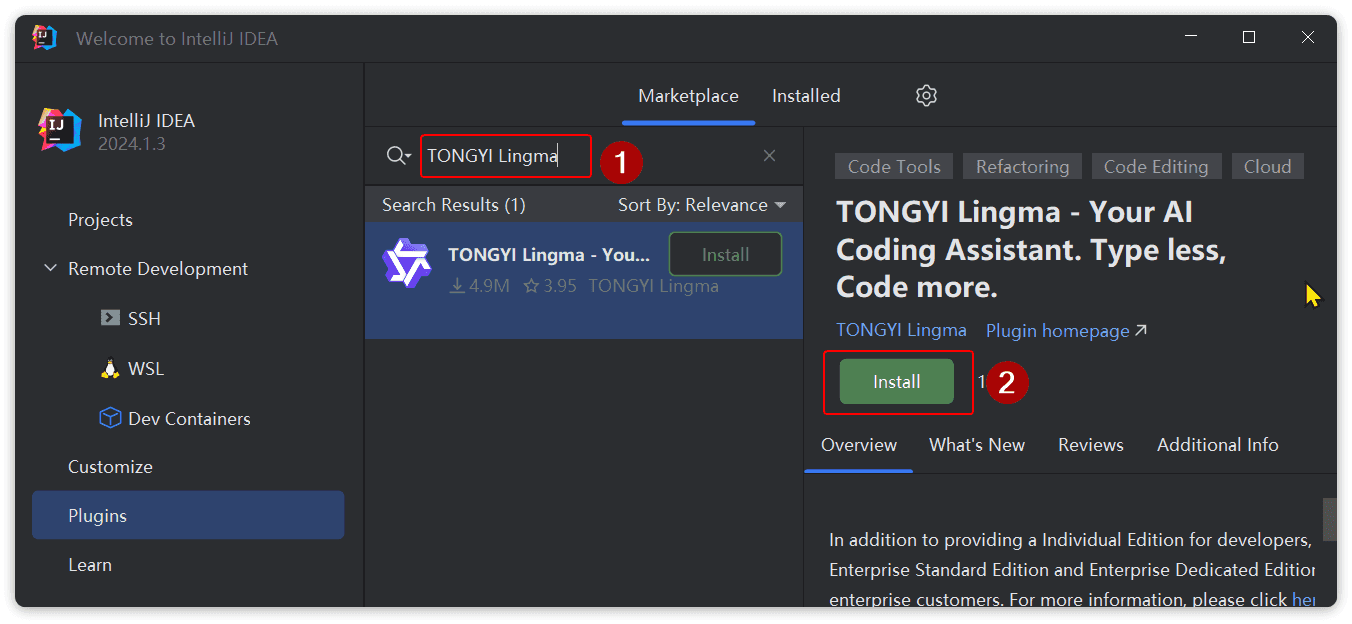Viewport: 1352px width, 624px height.
Task: Open the Overview tab
Action: point(859,445)
